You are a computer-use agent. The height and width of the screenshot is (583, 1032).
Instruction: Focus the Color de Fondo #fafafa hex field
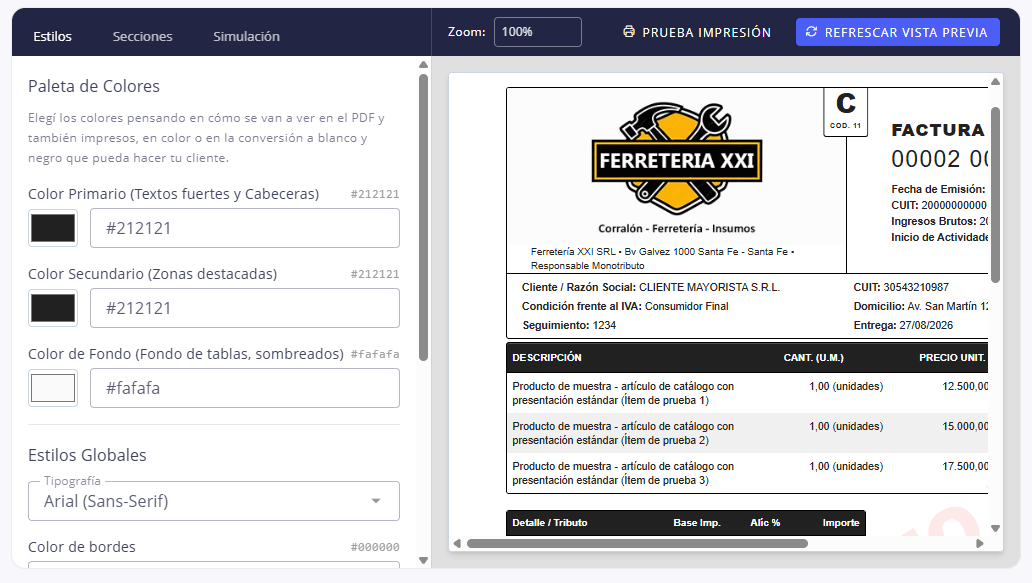[x=245, y=388]
